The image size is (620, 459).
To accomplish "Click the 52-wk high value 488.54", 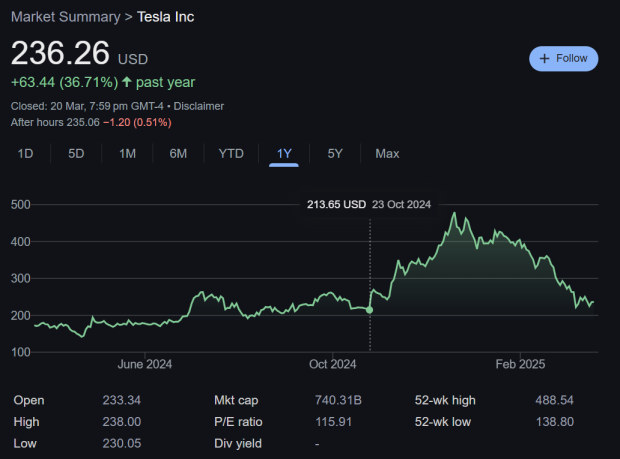I will coord(554,400).
